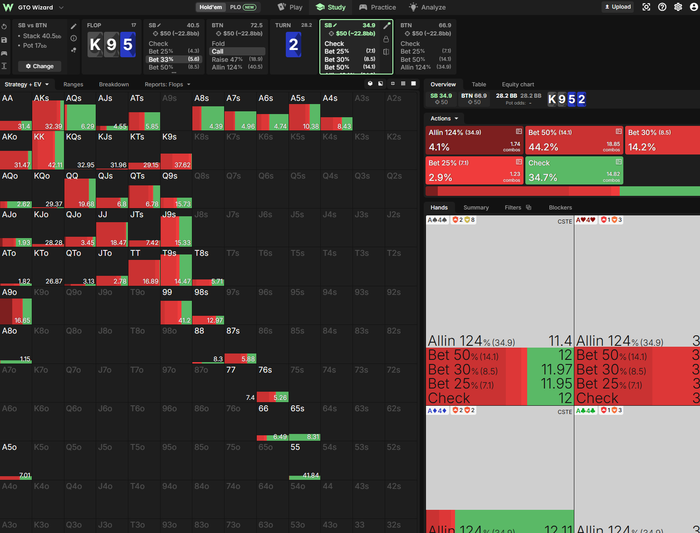Viewport: 700px width, 533px height.
Task: Click the green Check 34.7% action swatch
Action: tap(574, 170)
